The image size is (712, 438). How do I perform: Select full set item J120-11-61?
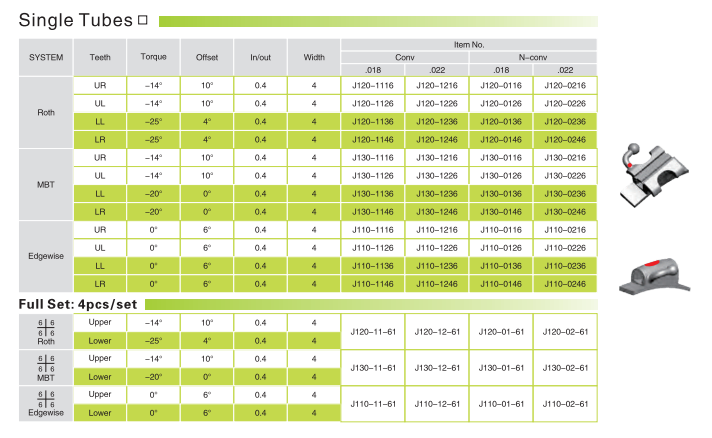point(373,332)
